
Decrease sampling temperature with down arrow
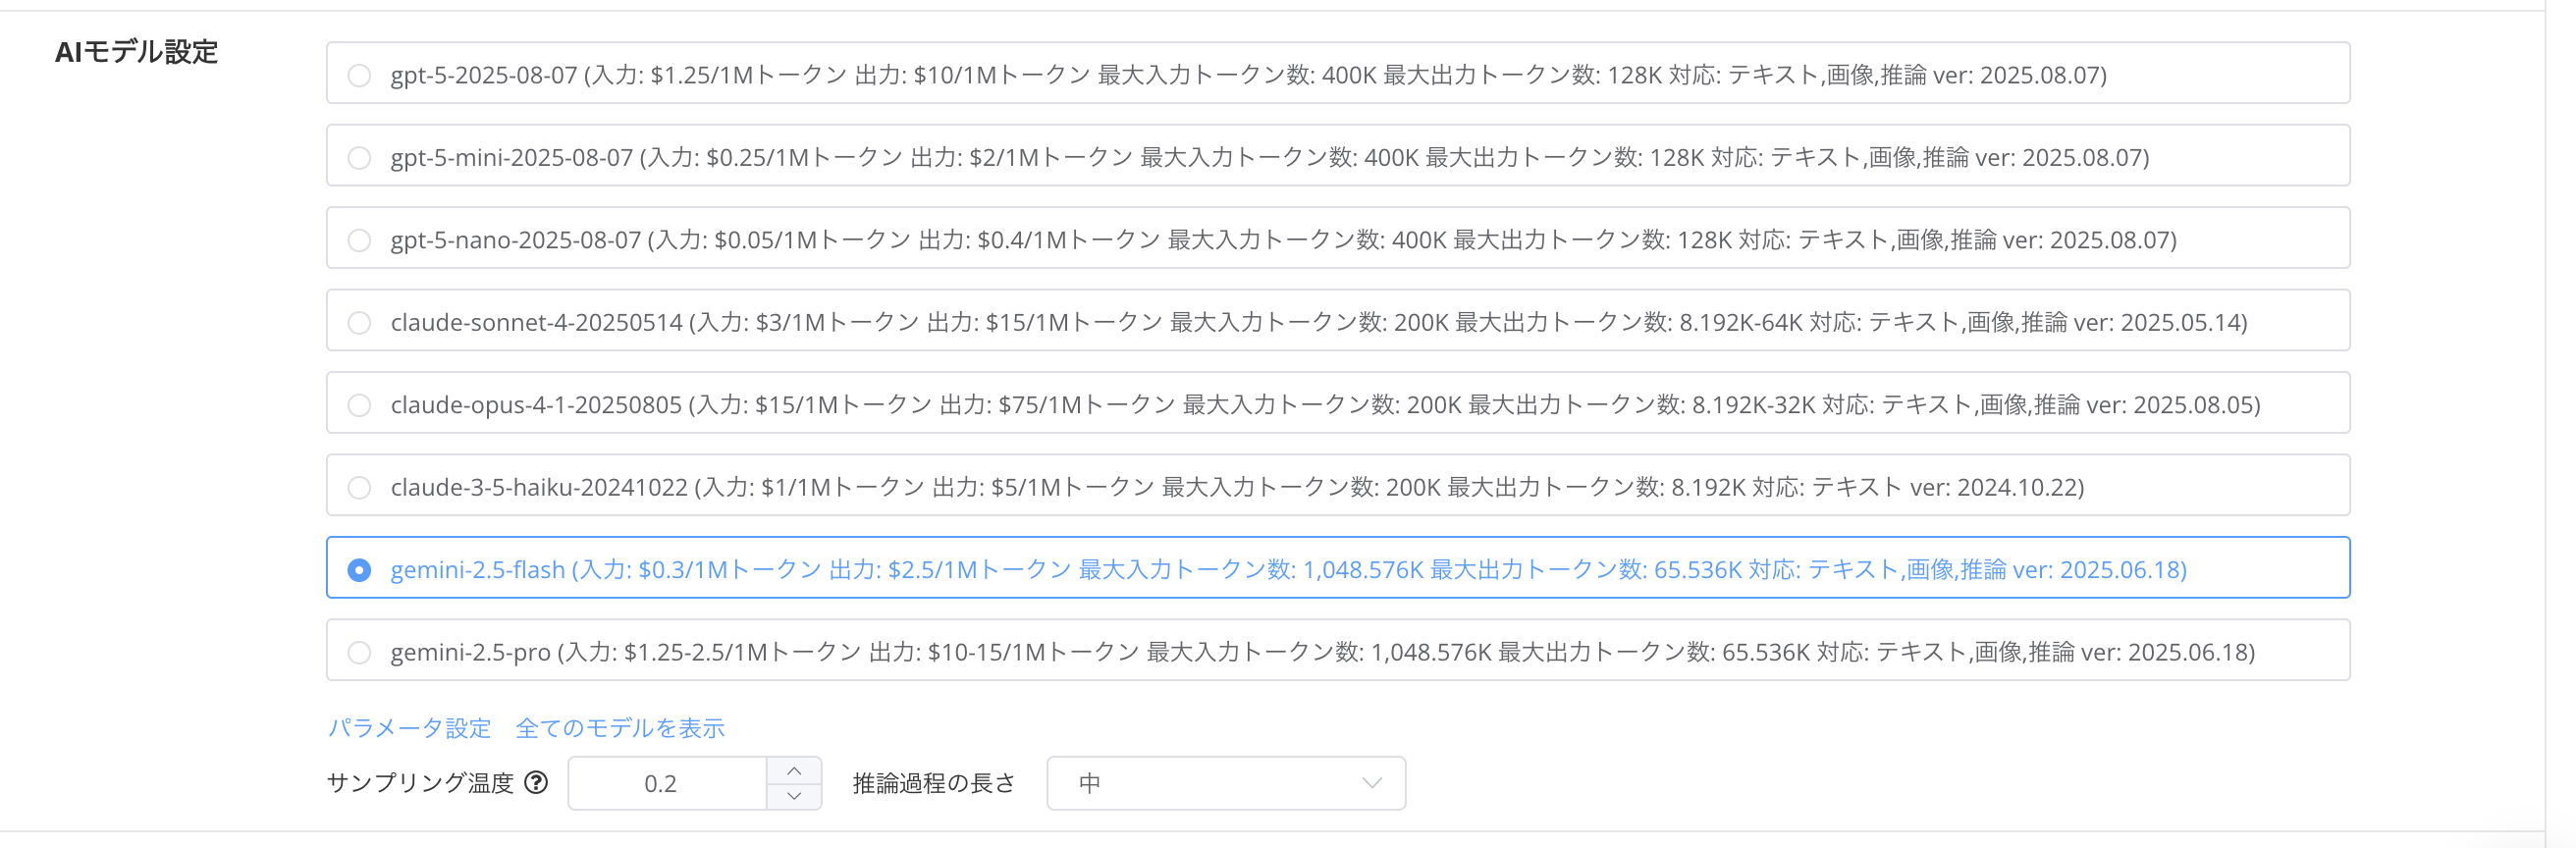pos(794,796)
